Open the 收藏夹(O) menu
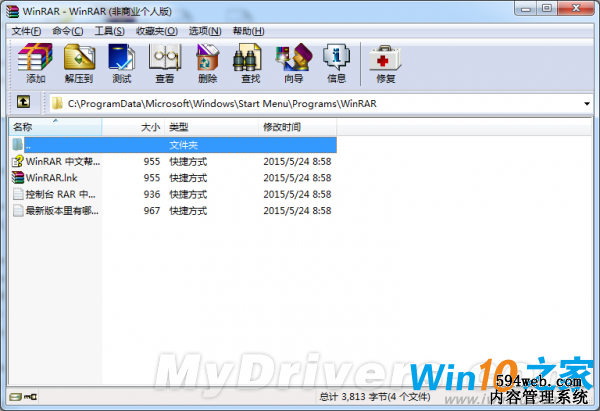The width and height of the screenshot is (600, 411). point(157,31)
